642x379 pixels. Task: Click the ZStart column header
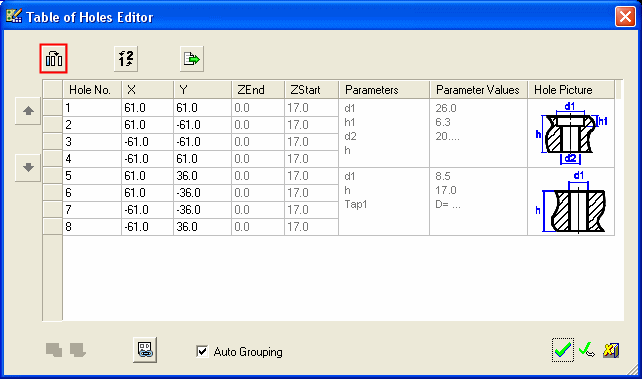pyautogui.click(x=312, y=90)
